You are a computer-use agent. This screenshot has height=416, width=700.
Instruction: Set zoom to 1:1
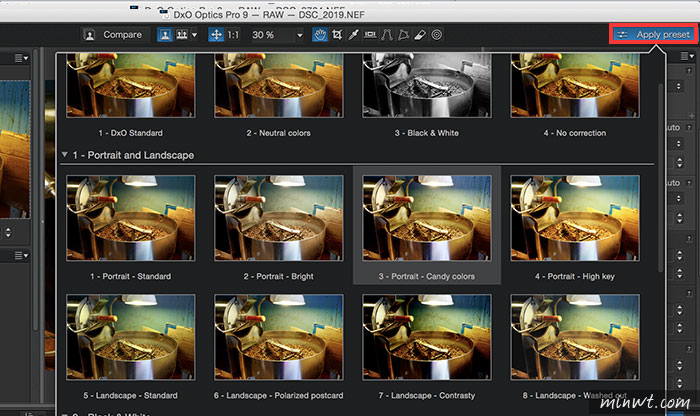[233, 35]
